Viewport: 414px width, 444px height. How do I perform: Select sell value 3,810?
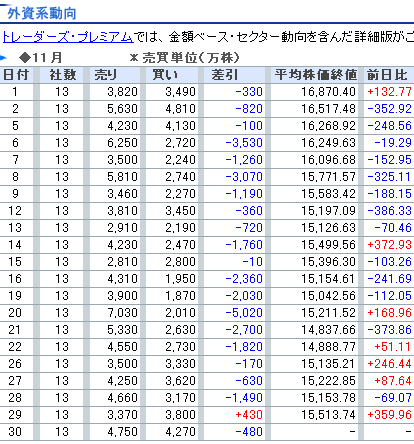(122, 211)
